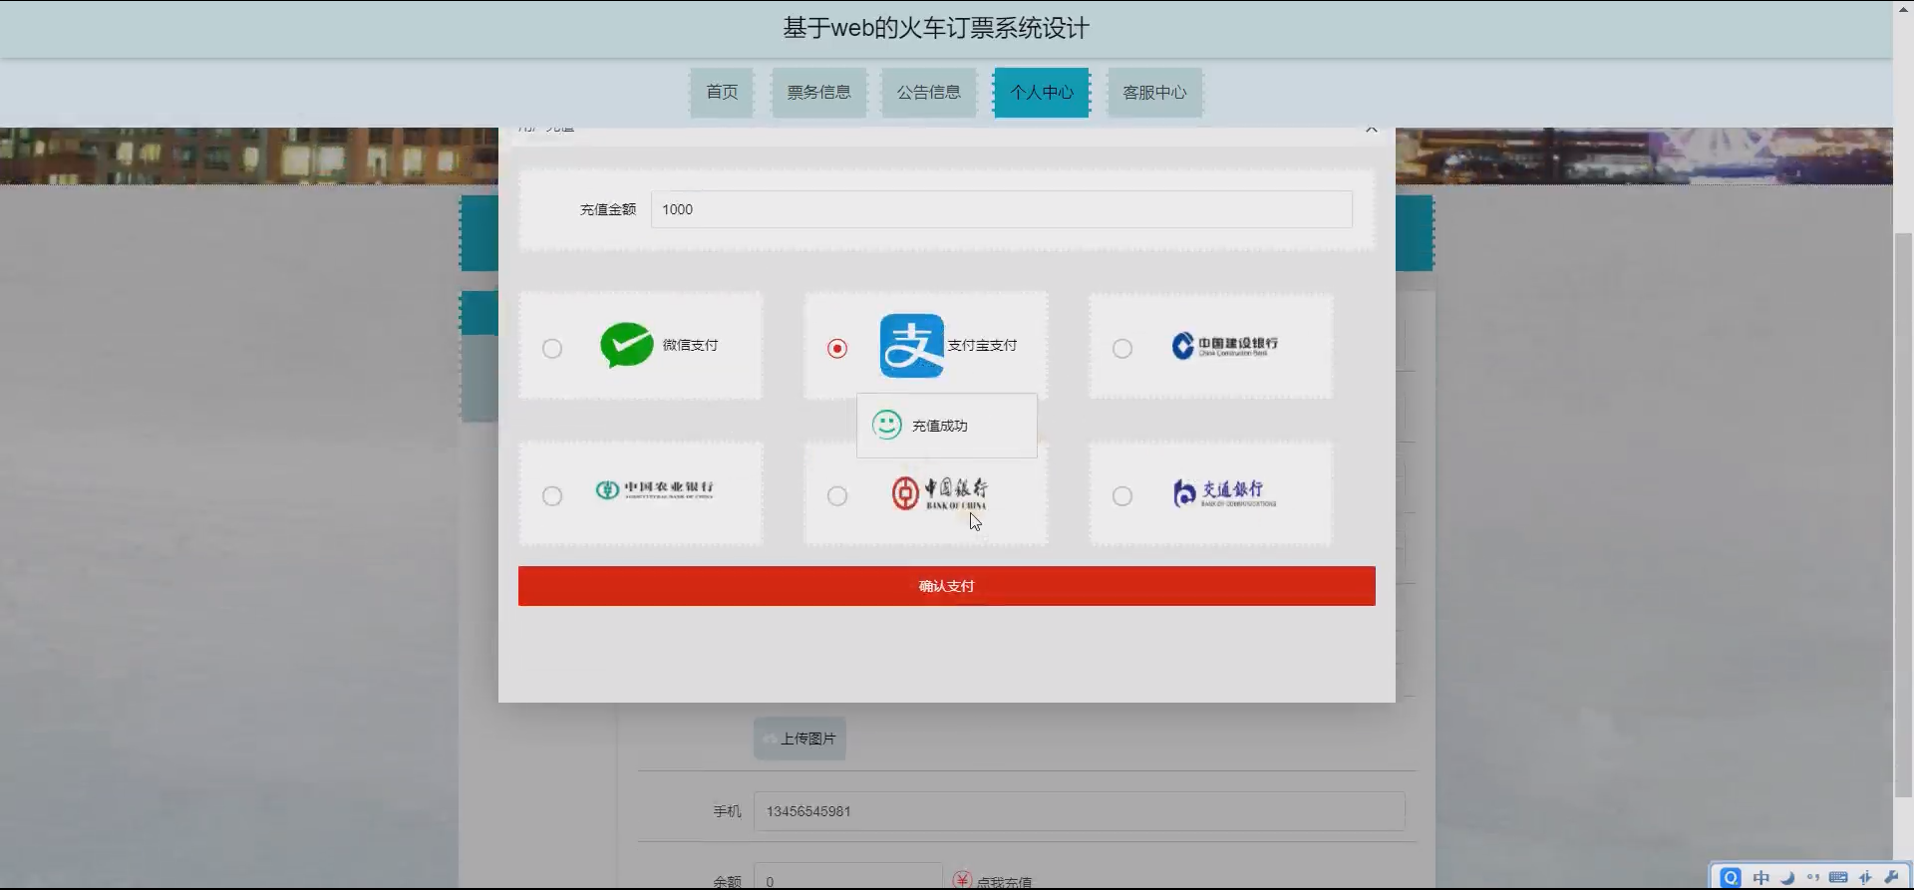Click the IME skin icon before the wrench
1914x890 pixels.
(1865, 877)
